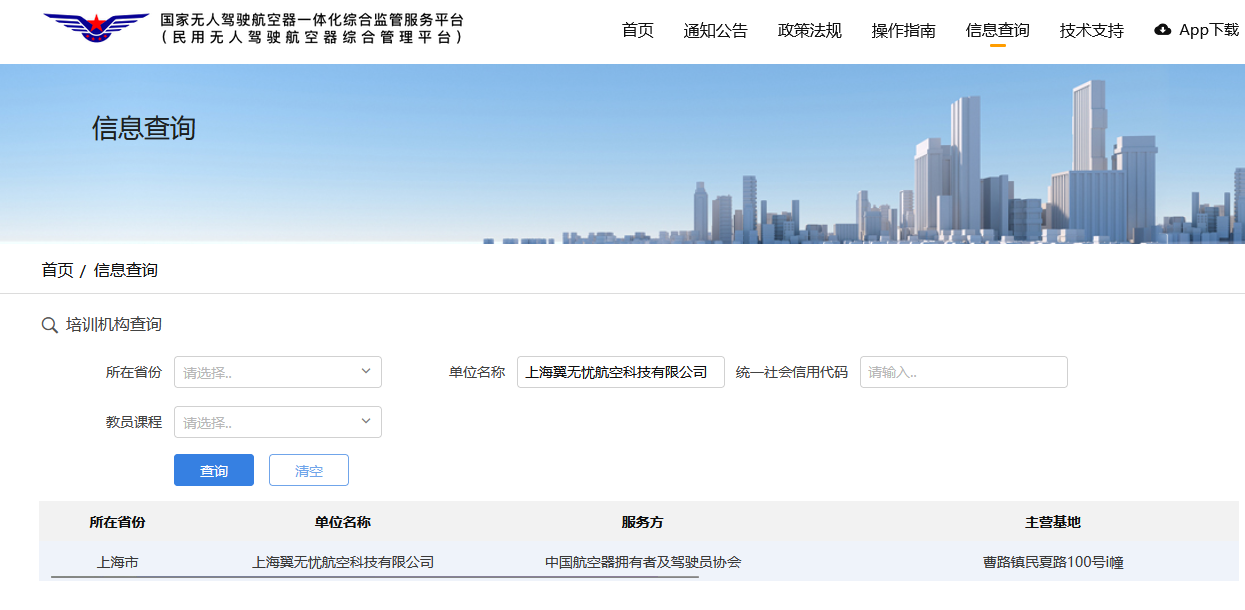Open the 通知公告 menu item
This screenshot has height=610, width=1245.
(716, 30)
